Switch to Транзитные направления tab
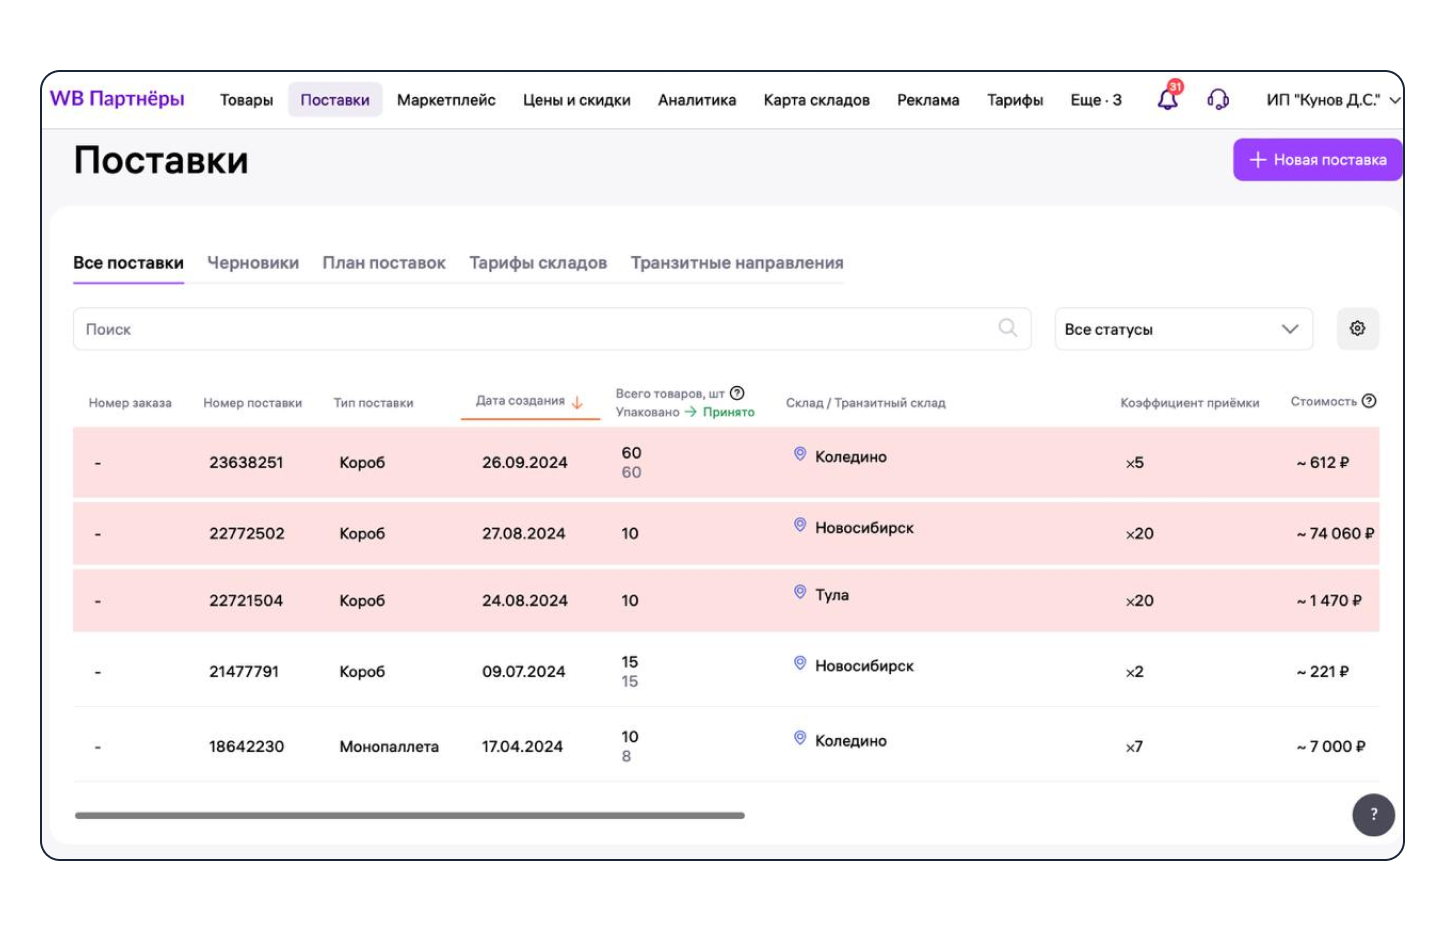 pyautogui.click(x=737, y=263)
